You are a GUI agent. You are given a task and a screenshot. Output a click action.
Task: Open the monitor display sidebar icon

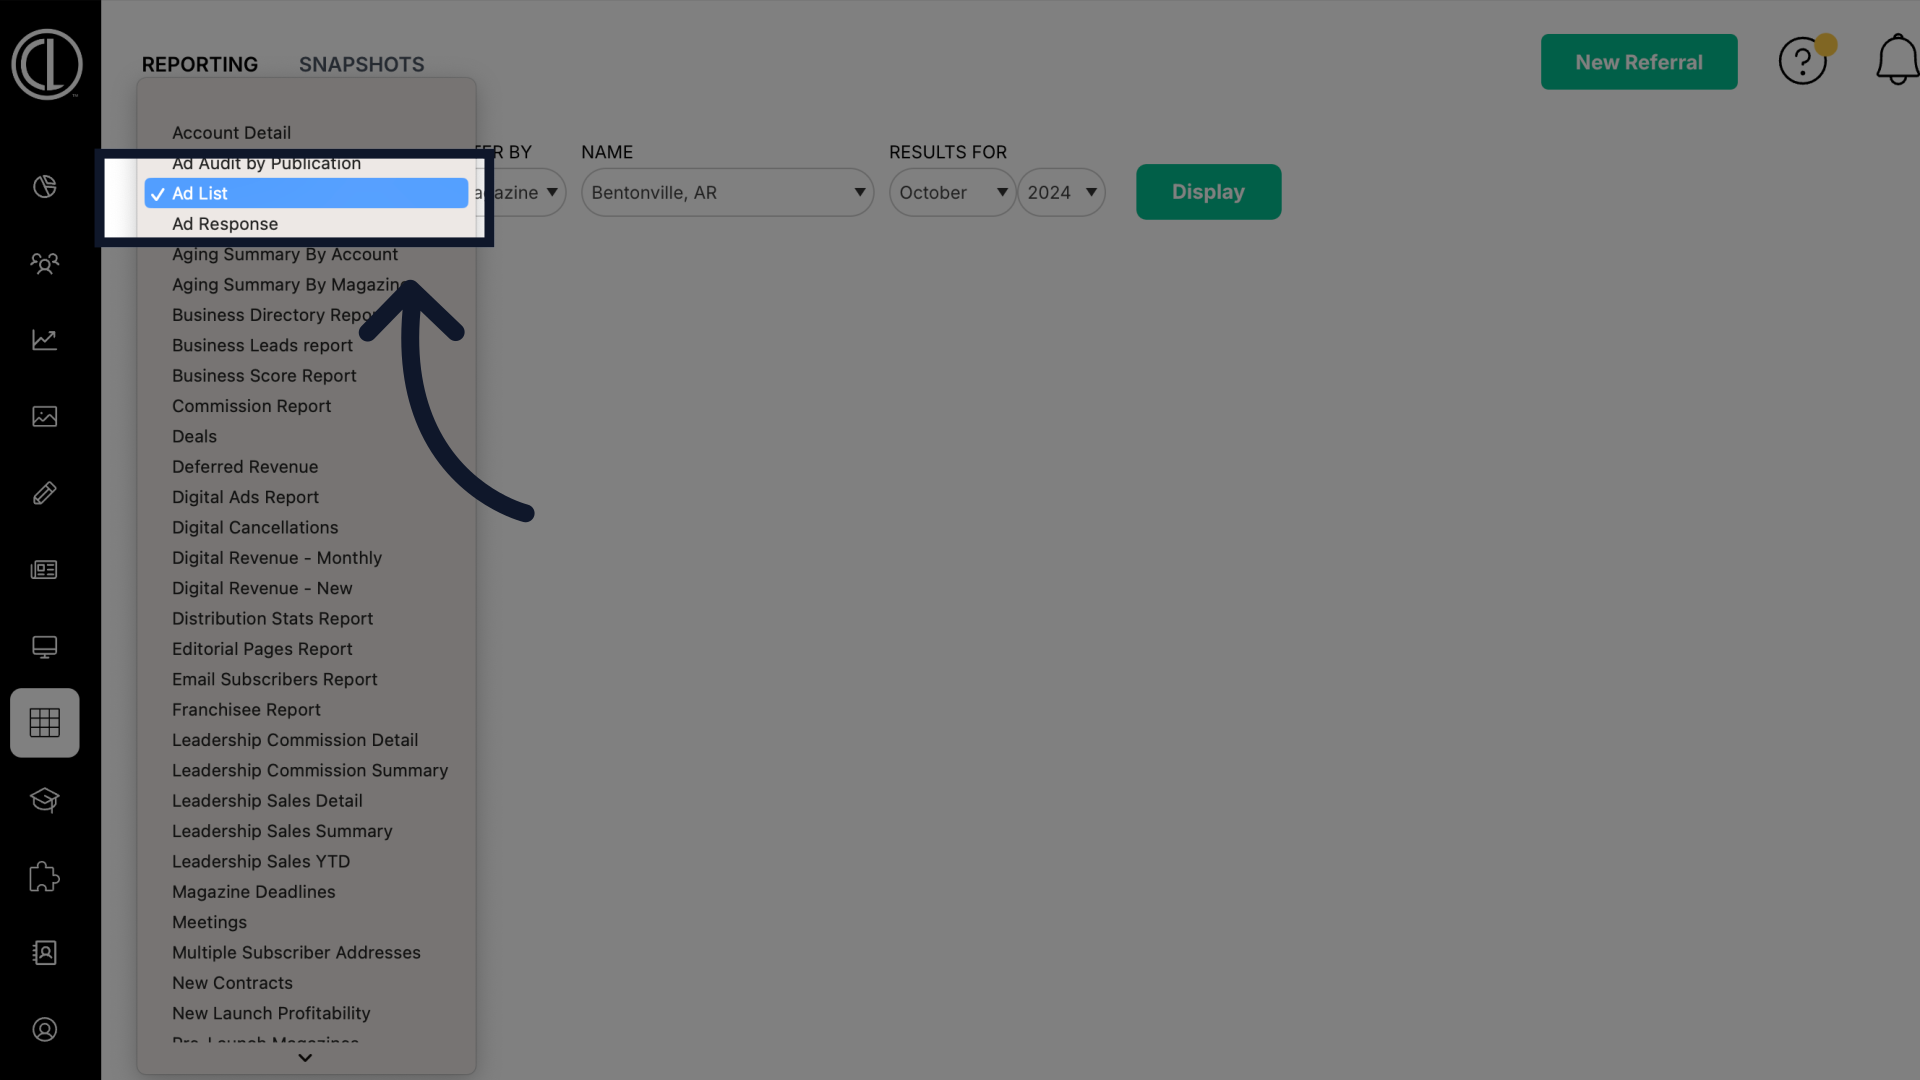[x=45, y=647]
